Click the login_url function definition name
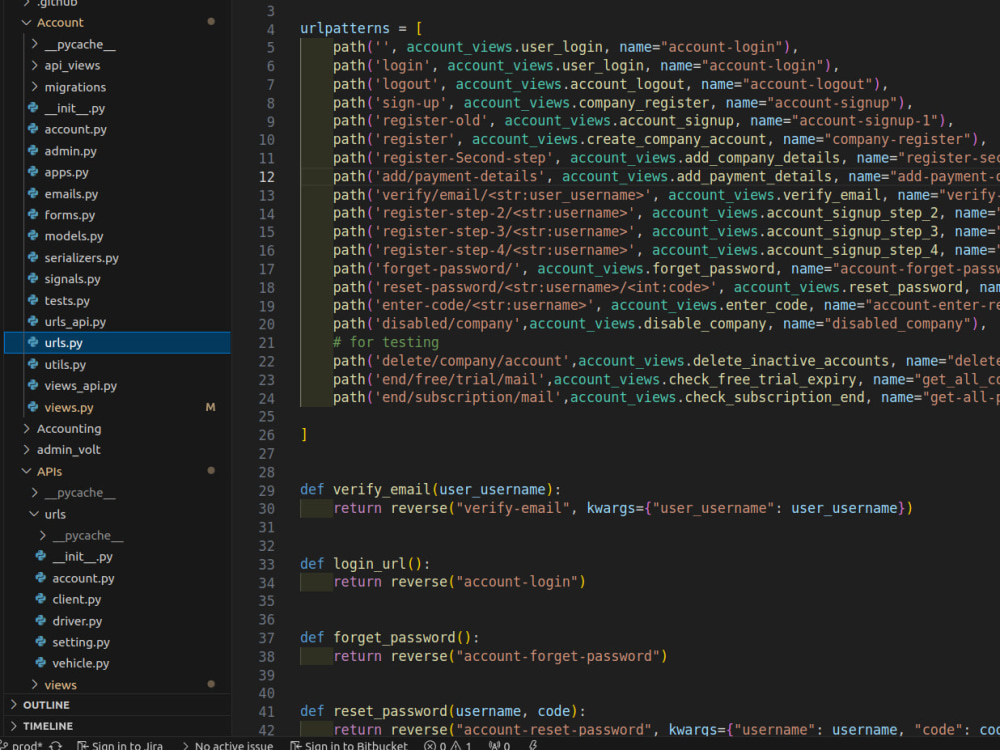The height and width of the screenshot is (750, 1000). [369, 564]
